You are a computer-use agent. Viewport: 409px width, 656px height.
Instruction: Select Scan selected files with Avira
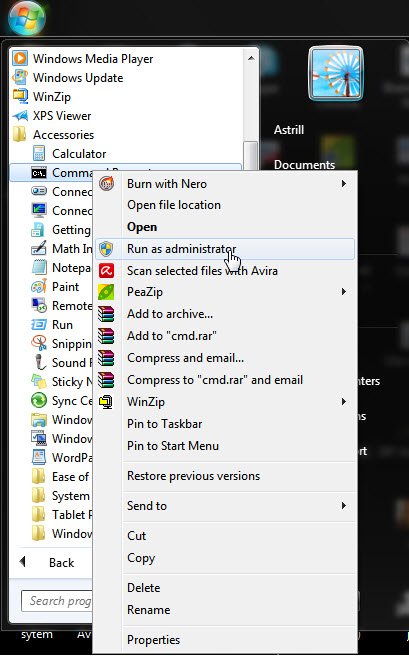tap(202, 271)
